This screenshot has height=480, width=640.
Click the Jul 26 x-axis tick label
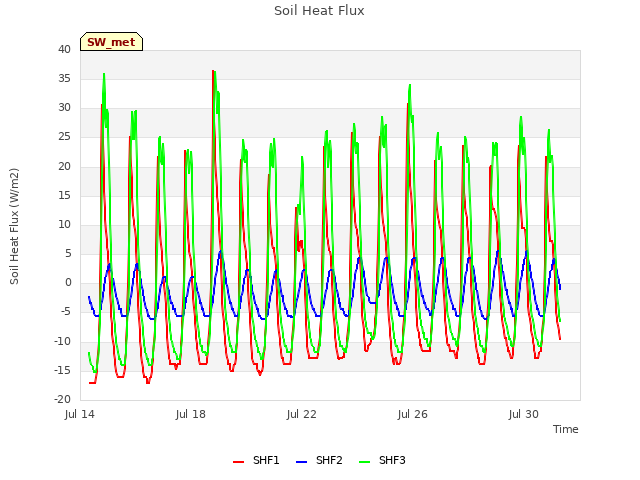click(x=413, y=414)
